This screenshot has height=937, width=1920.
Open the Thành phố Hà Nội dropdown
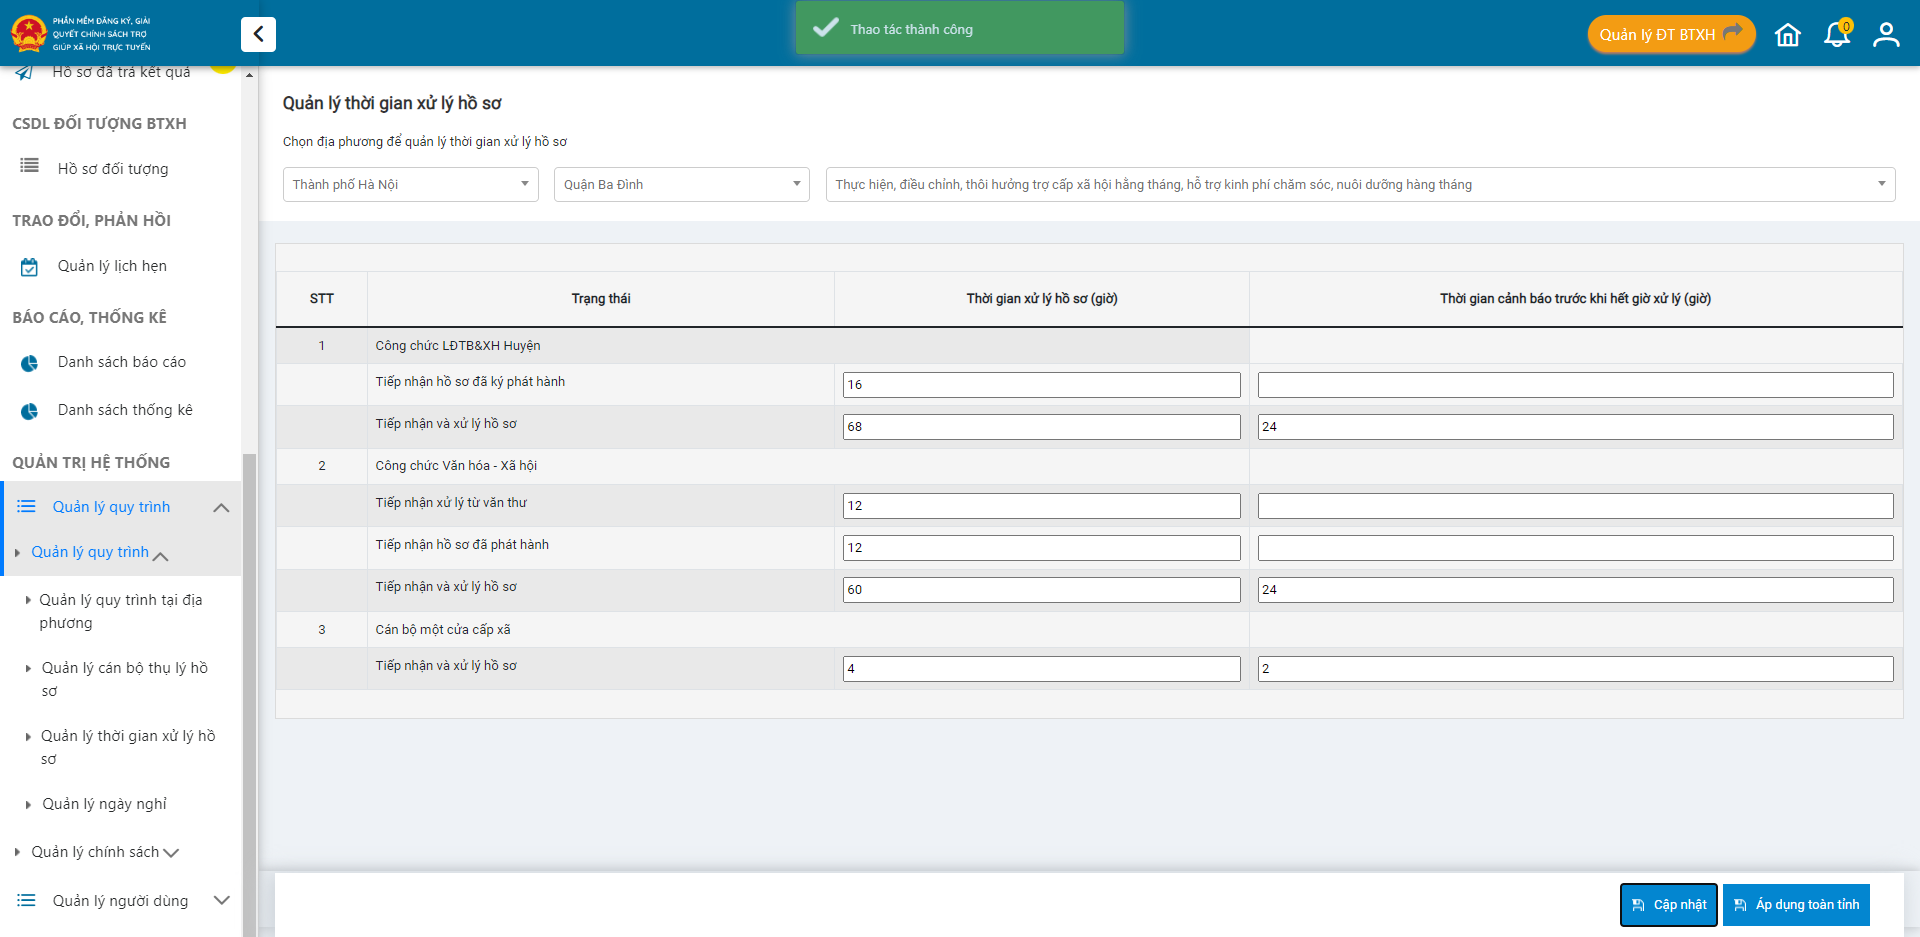[410, 185]
